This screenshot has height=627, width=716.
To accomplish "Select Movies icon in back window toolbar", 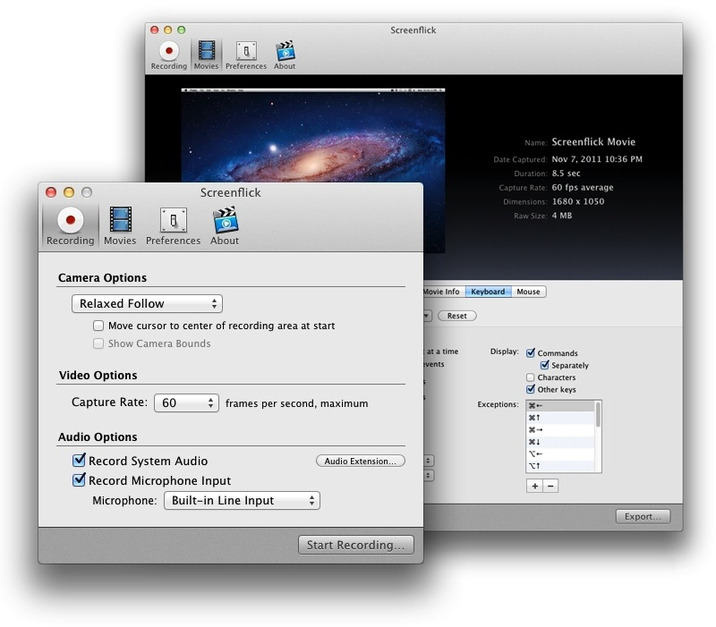I will tap(205, 53).
